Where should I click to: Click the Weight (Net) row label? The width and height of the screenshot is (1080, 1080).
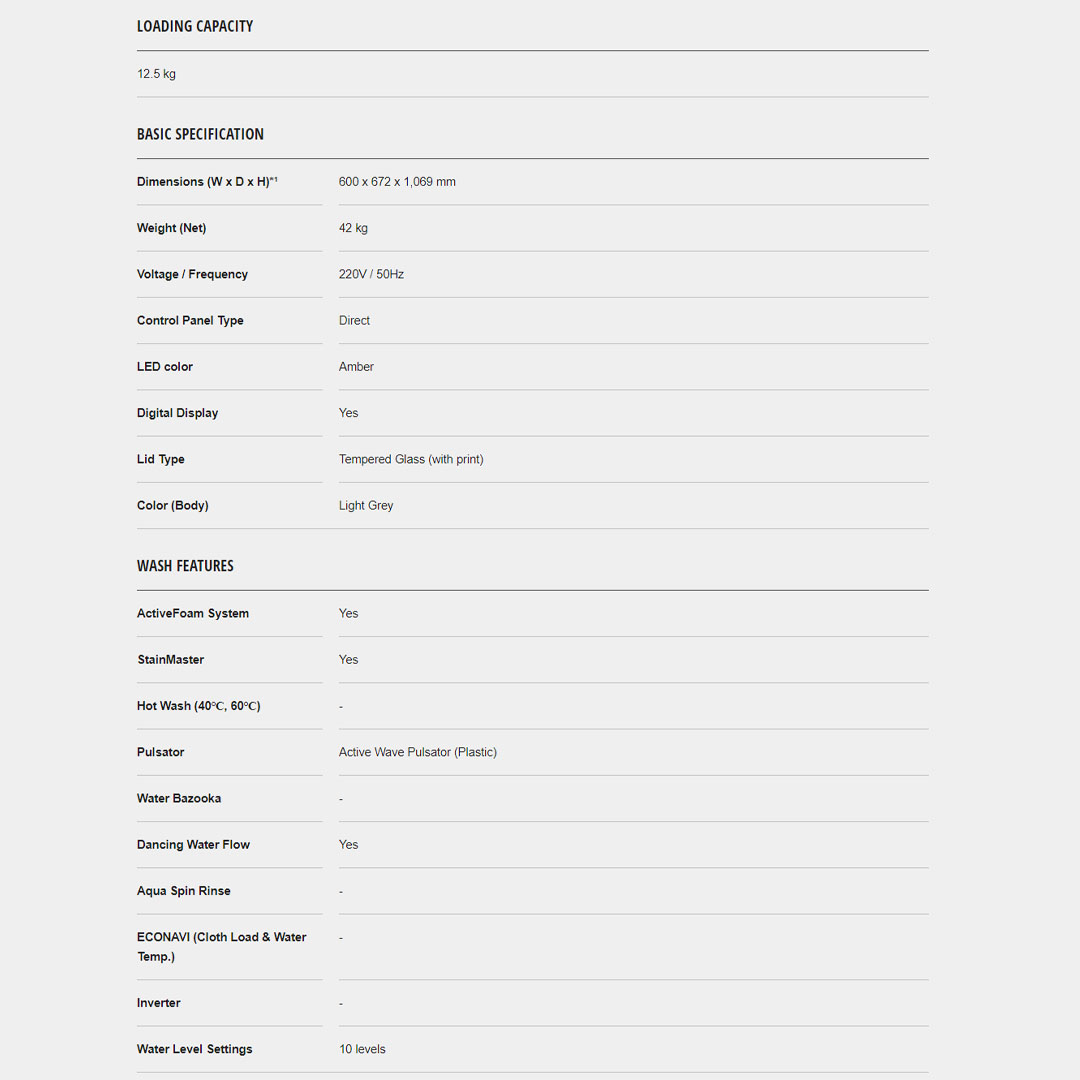point(171,228)
